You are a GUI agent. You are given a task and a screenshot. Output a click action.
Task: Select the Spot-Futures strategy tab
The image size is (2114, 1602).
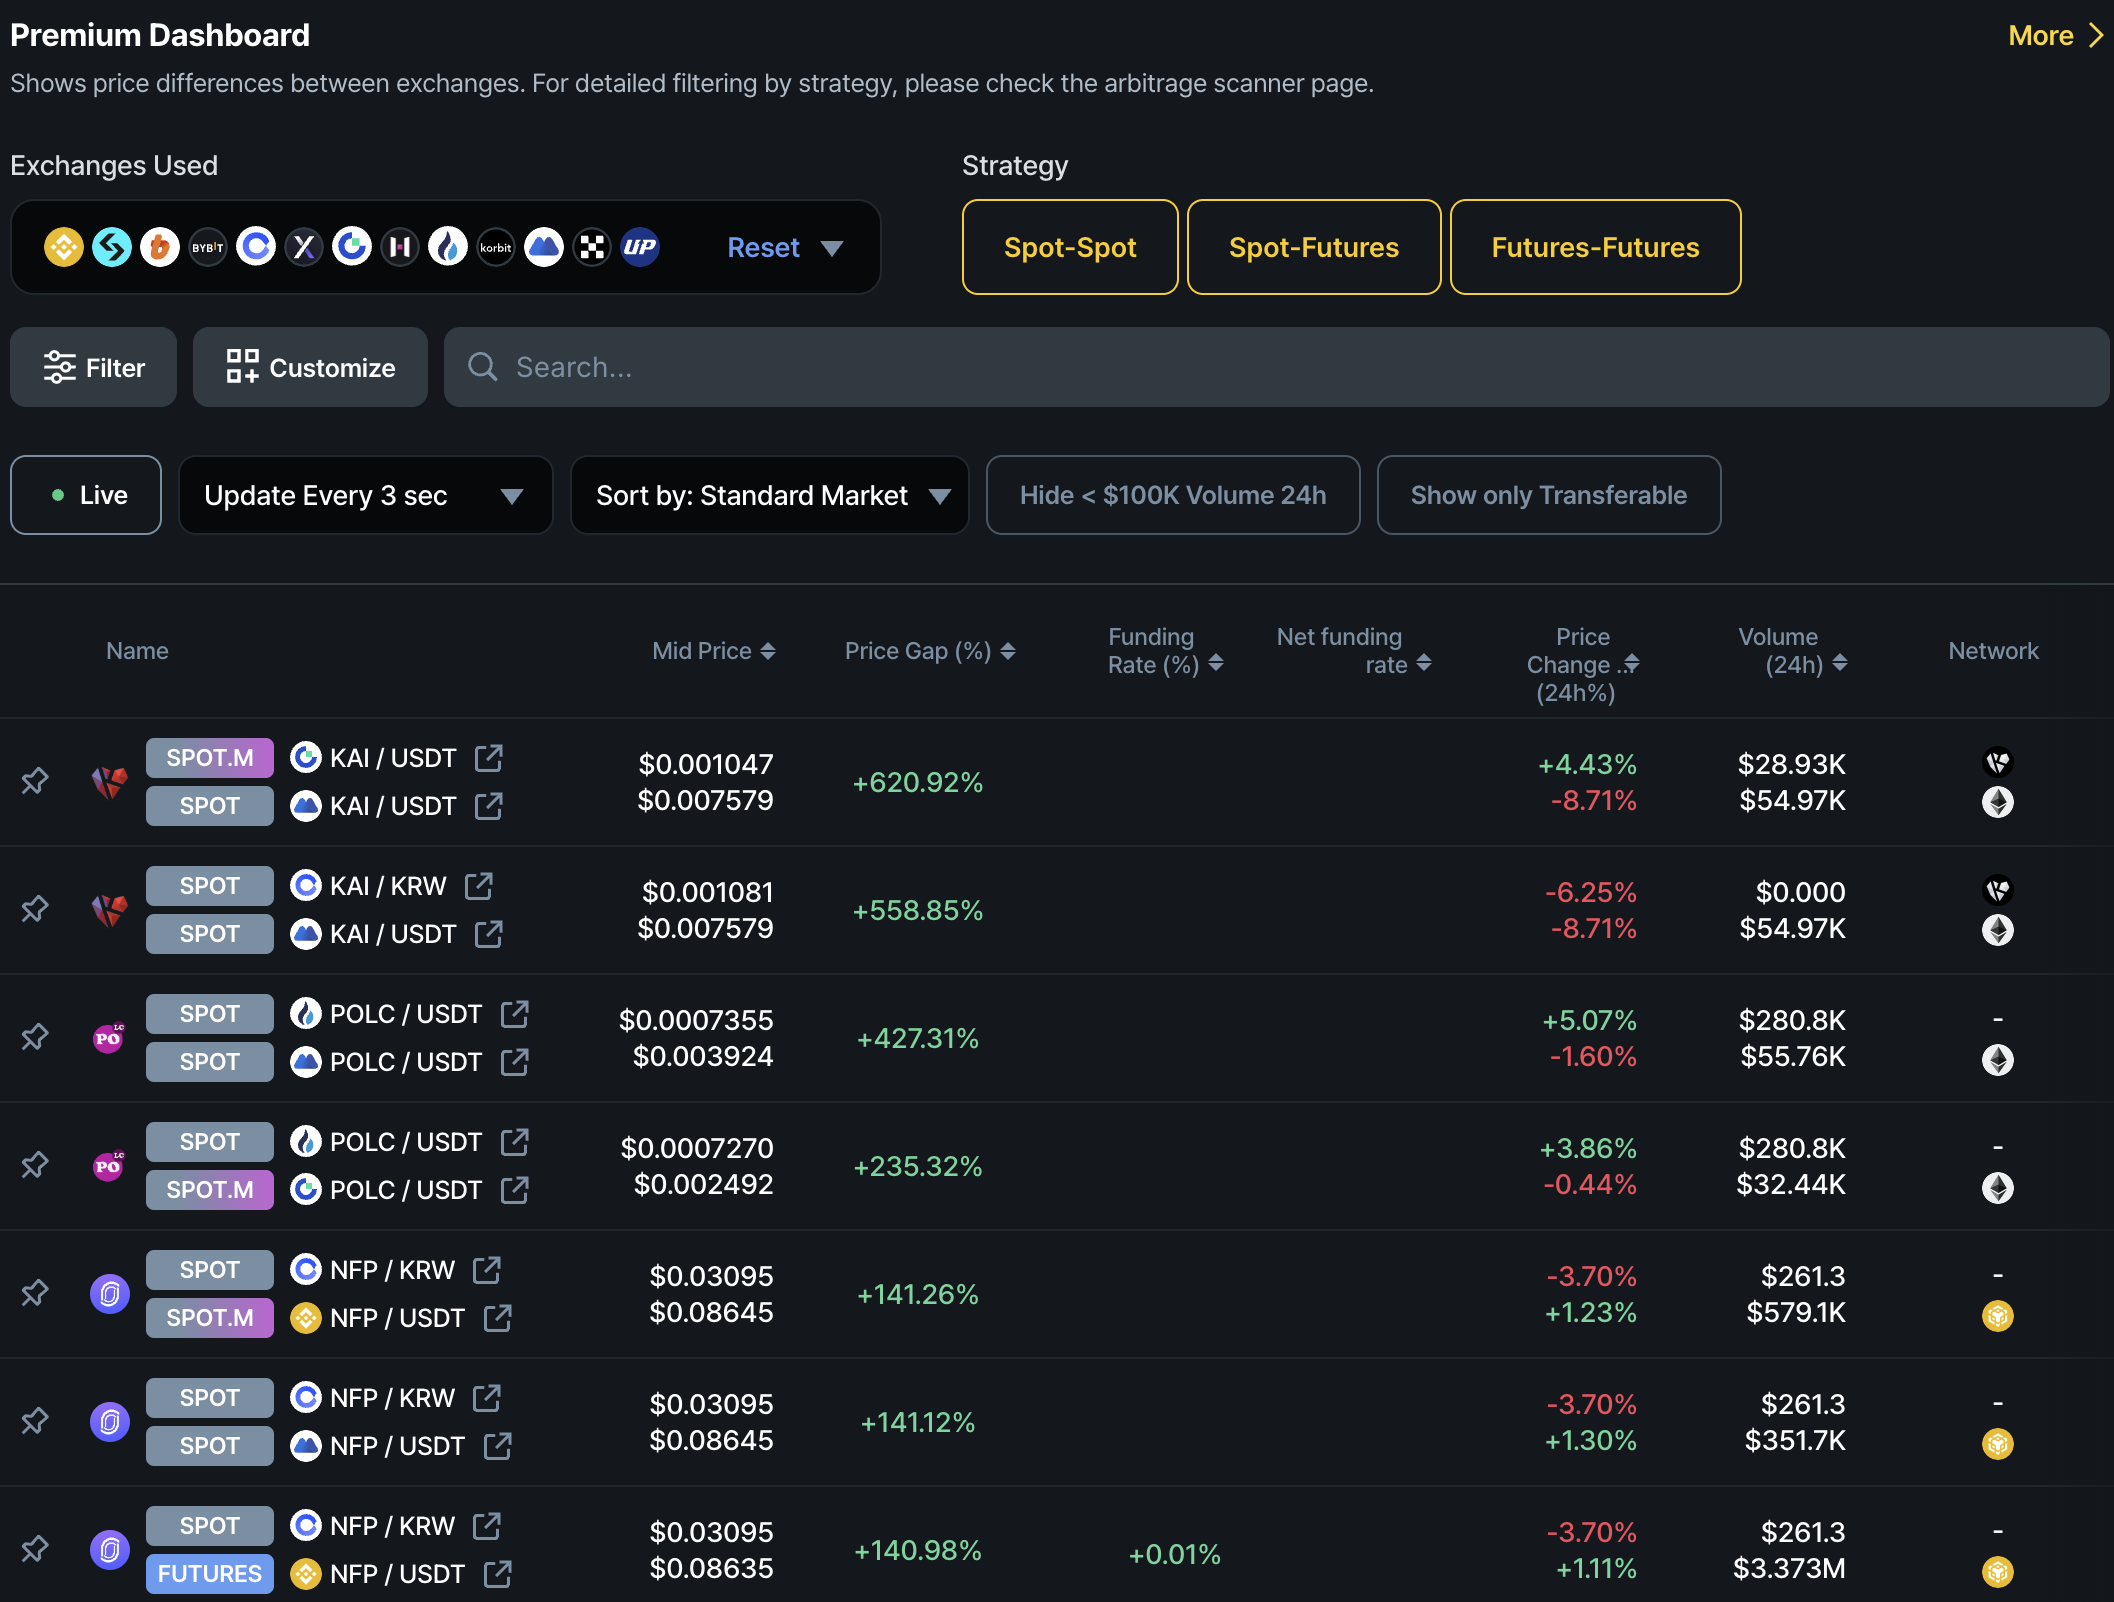pos(1313,247)
